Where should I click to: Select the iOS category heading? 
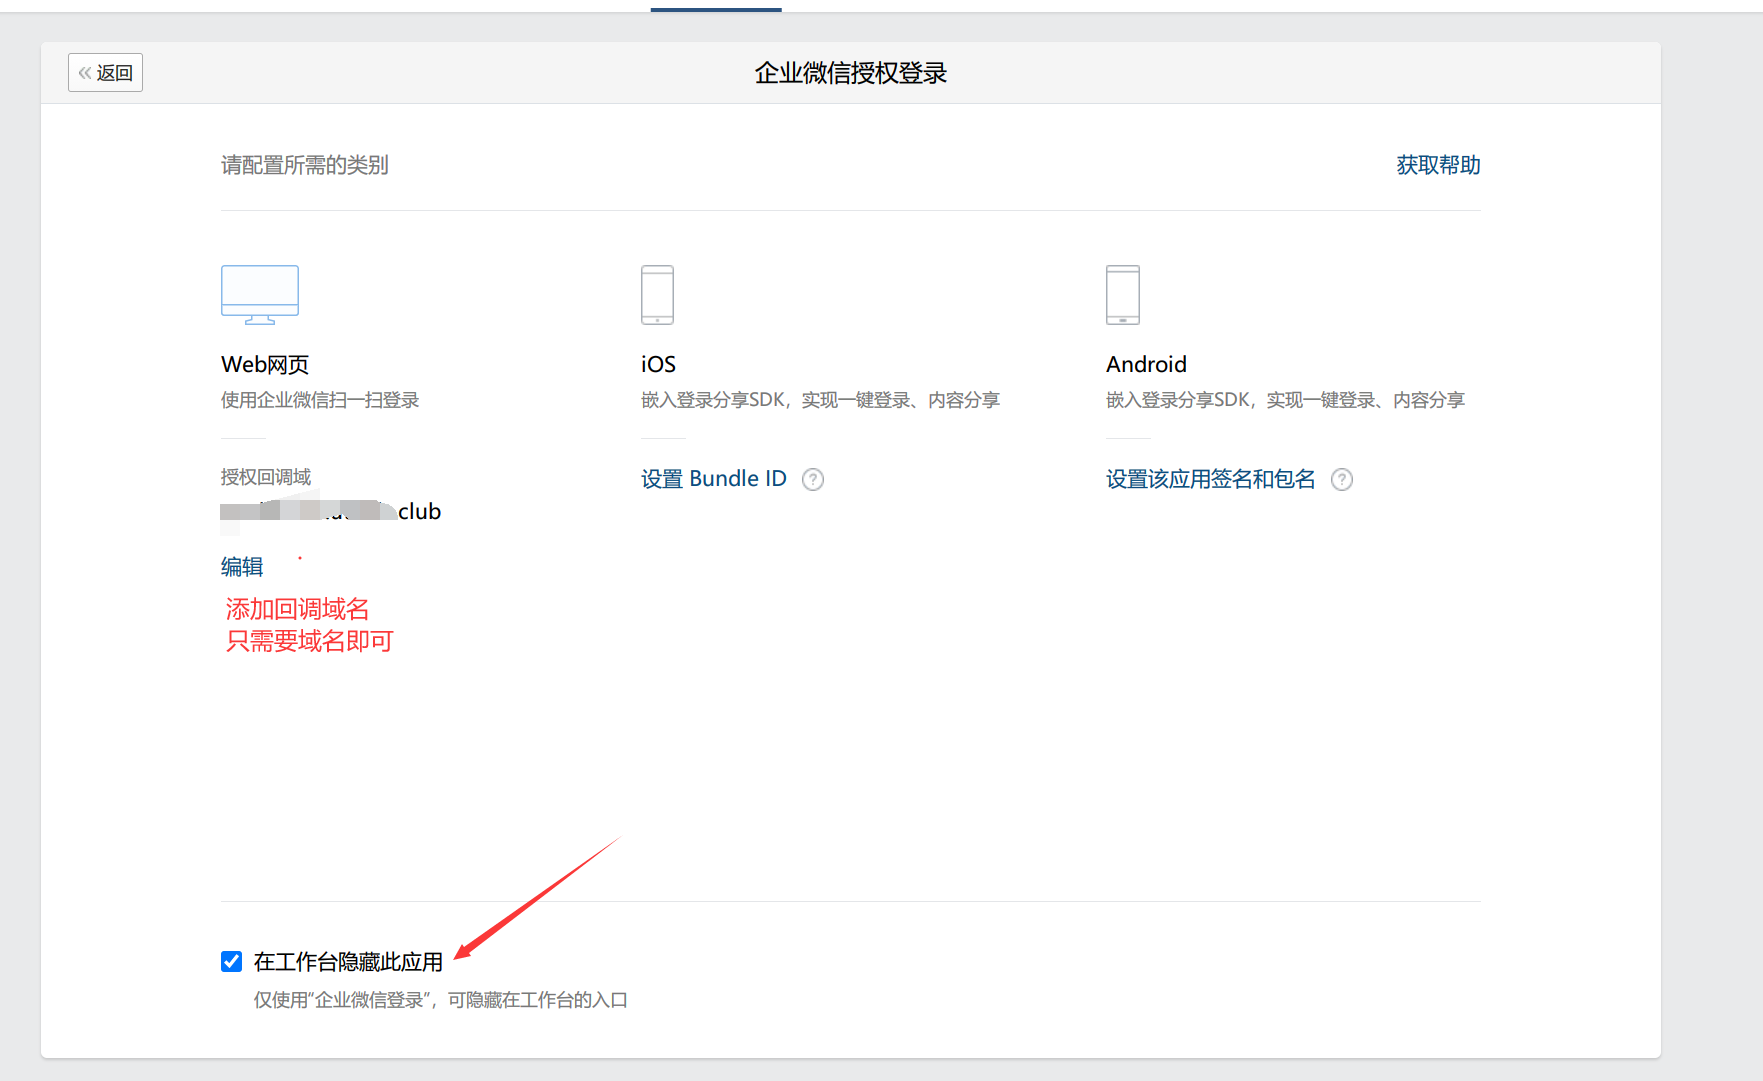tap(658, 365)
